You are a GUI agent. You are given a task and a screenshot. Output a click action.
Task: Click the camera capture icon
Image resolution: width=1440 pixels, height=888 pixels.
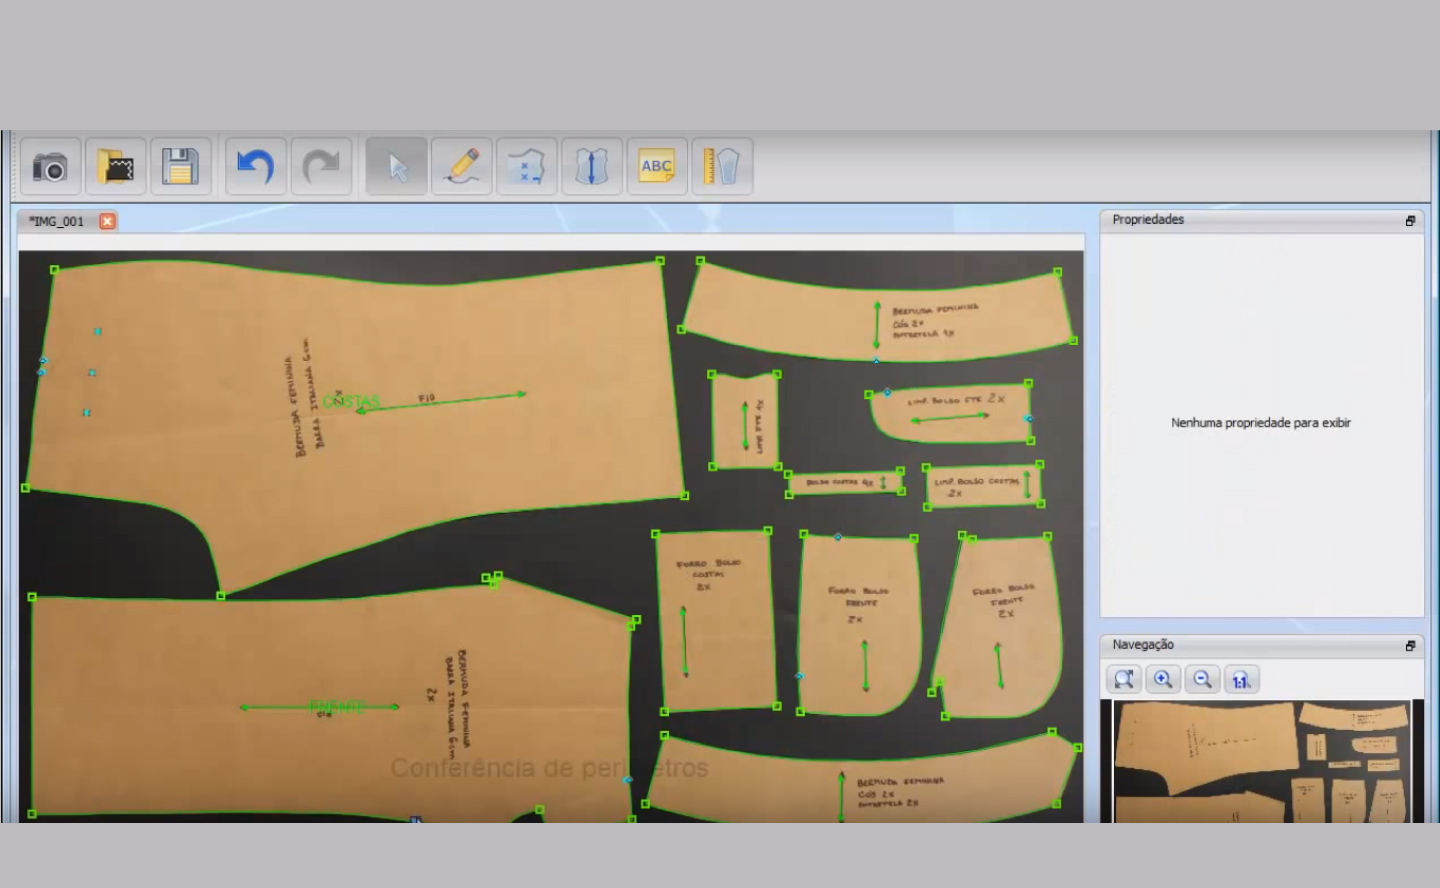(x=51, y=167)
